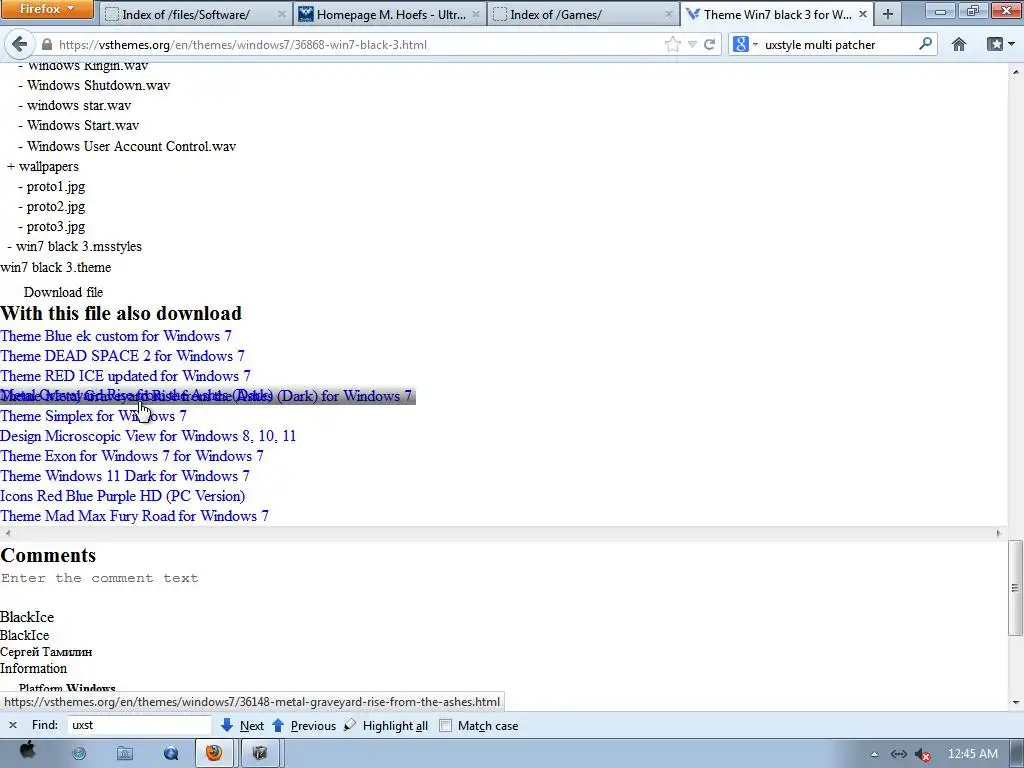Click the uxstyle multi patcher search field
This screenshot has width=1024, height=768.
tap(839, 44)
